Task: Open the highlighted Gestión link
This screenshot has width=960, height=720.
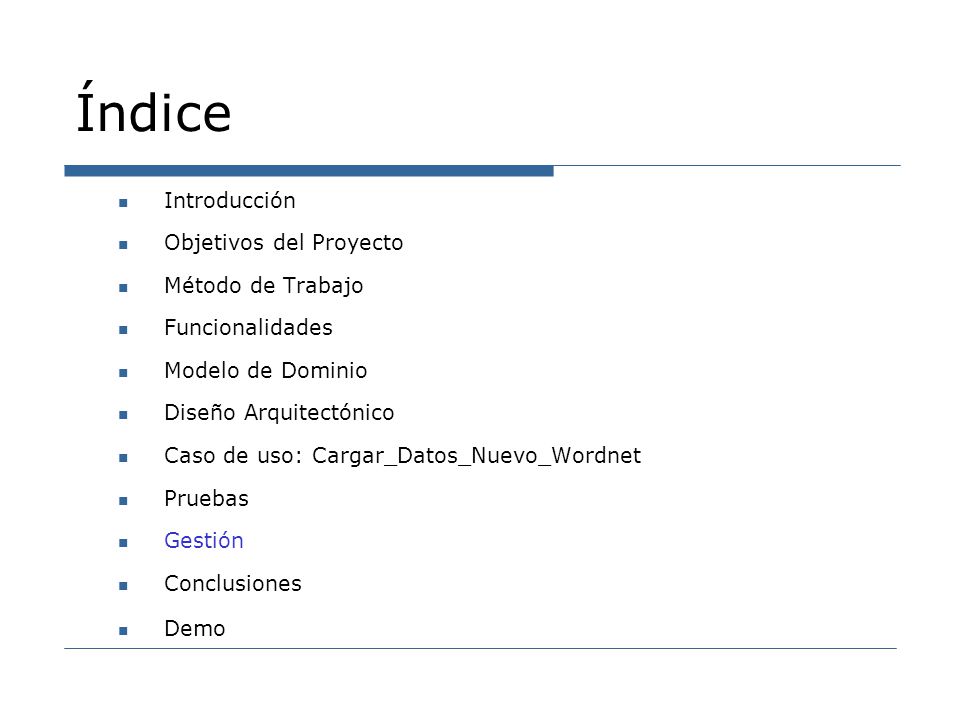Action: point(204,541)
